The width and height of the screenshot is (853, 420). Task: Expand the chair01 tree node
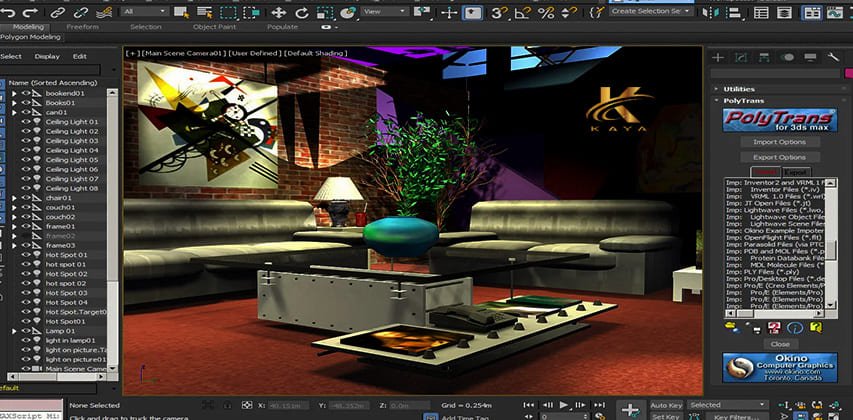[x=15, y=198]
